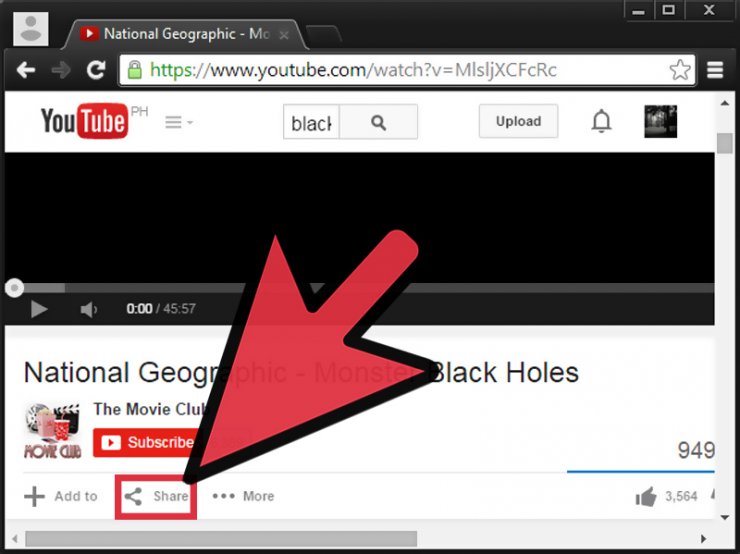Image resolution: width=740 pixels, height=554 pixels.
Task: Click the horizontal scroll left arrow
Action: click(15, 538)
